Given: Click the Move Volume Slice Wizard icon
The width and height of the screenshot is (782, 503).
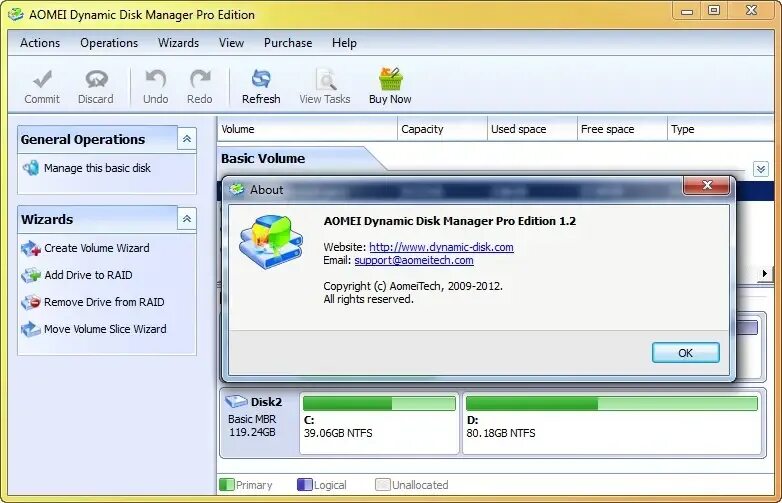Looking at the screenshot, I should pos(31,329).
